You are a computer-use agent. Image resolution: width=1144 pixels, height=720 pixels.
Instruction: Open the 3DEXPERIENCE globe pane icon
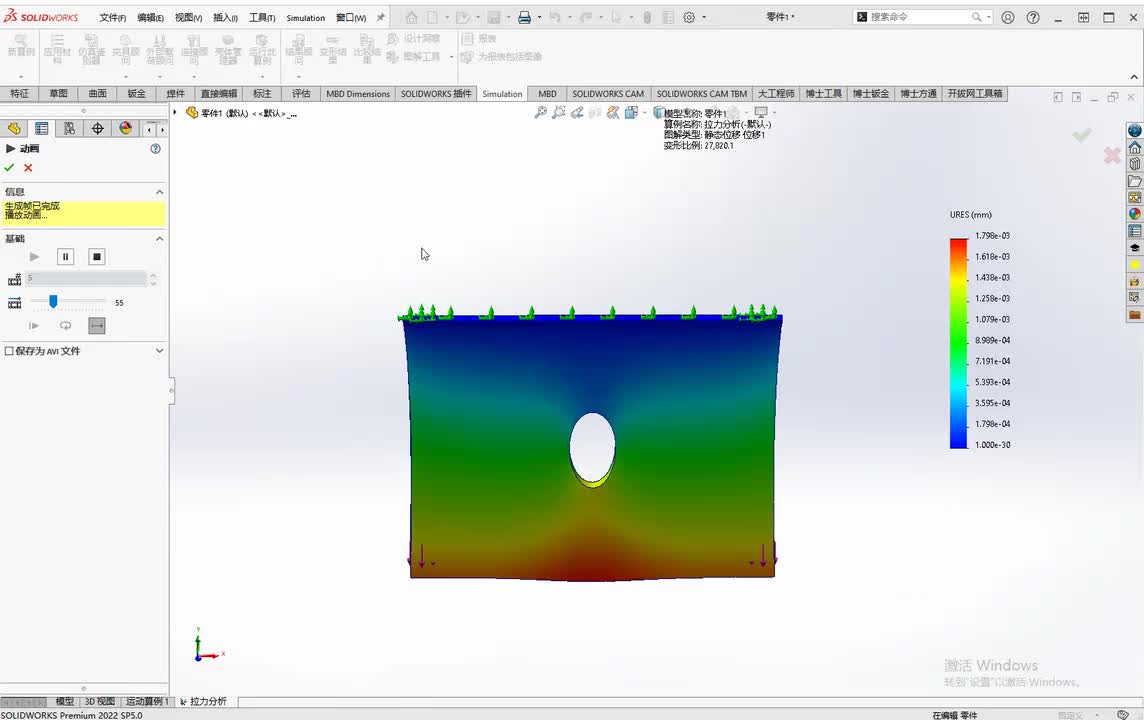coord(1135,131)
